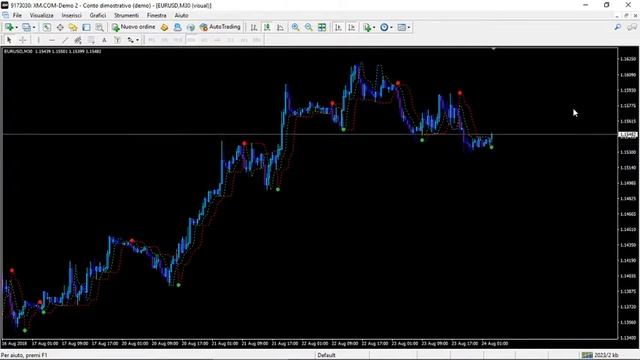Viewport: 640px width, 360px height.
Task: Open the Aiuto menu
Action: pyautogui.click(x=182, y=15)
